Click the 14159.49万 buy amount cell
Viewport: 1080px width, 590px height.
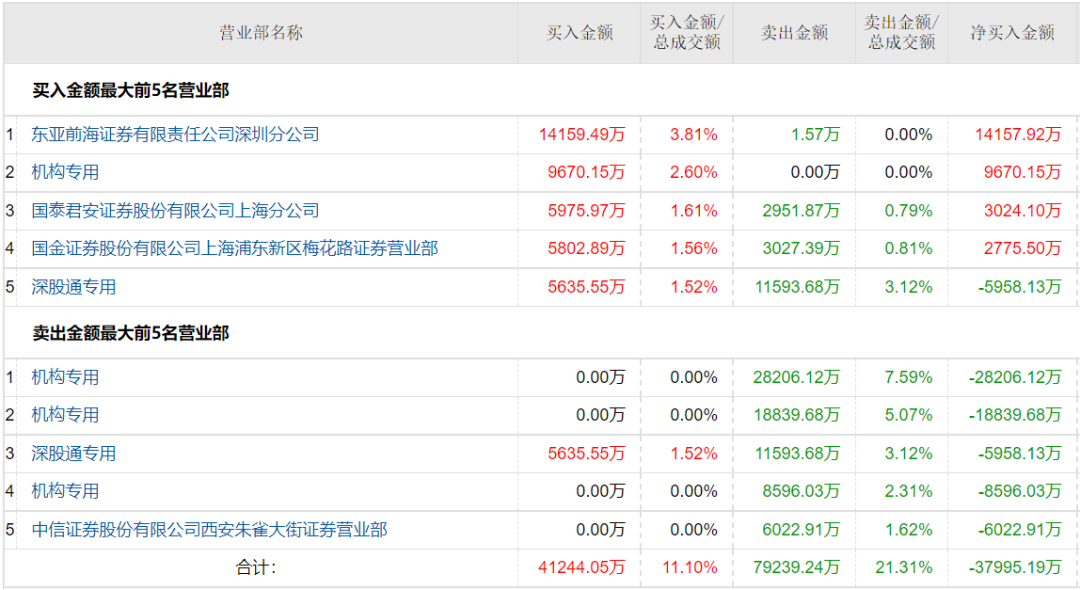point(582,134)
